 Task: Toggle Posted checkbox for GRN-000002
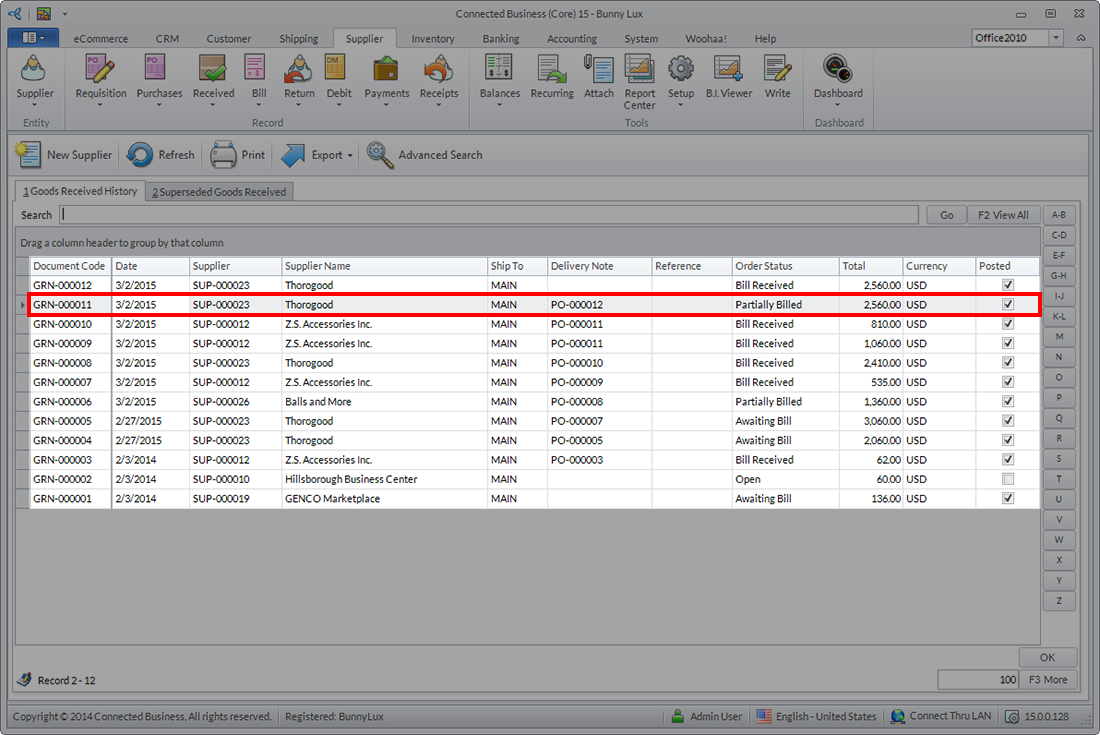point(1008,479)
